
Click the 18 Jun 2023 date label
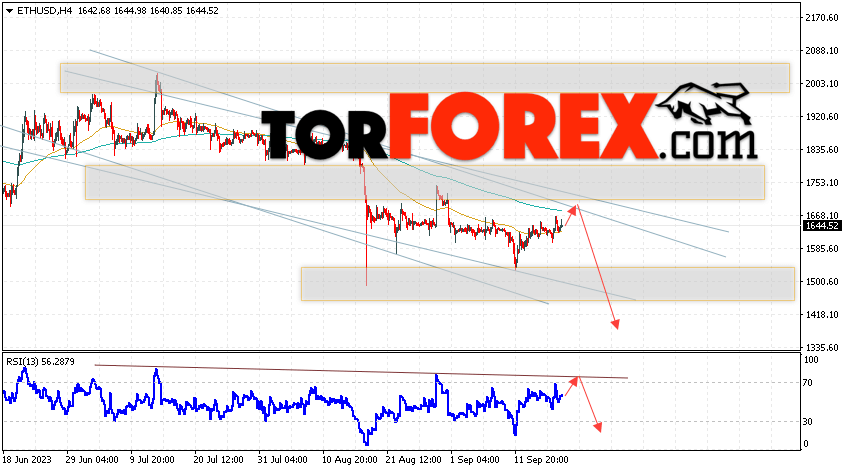coord(27,460)
